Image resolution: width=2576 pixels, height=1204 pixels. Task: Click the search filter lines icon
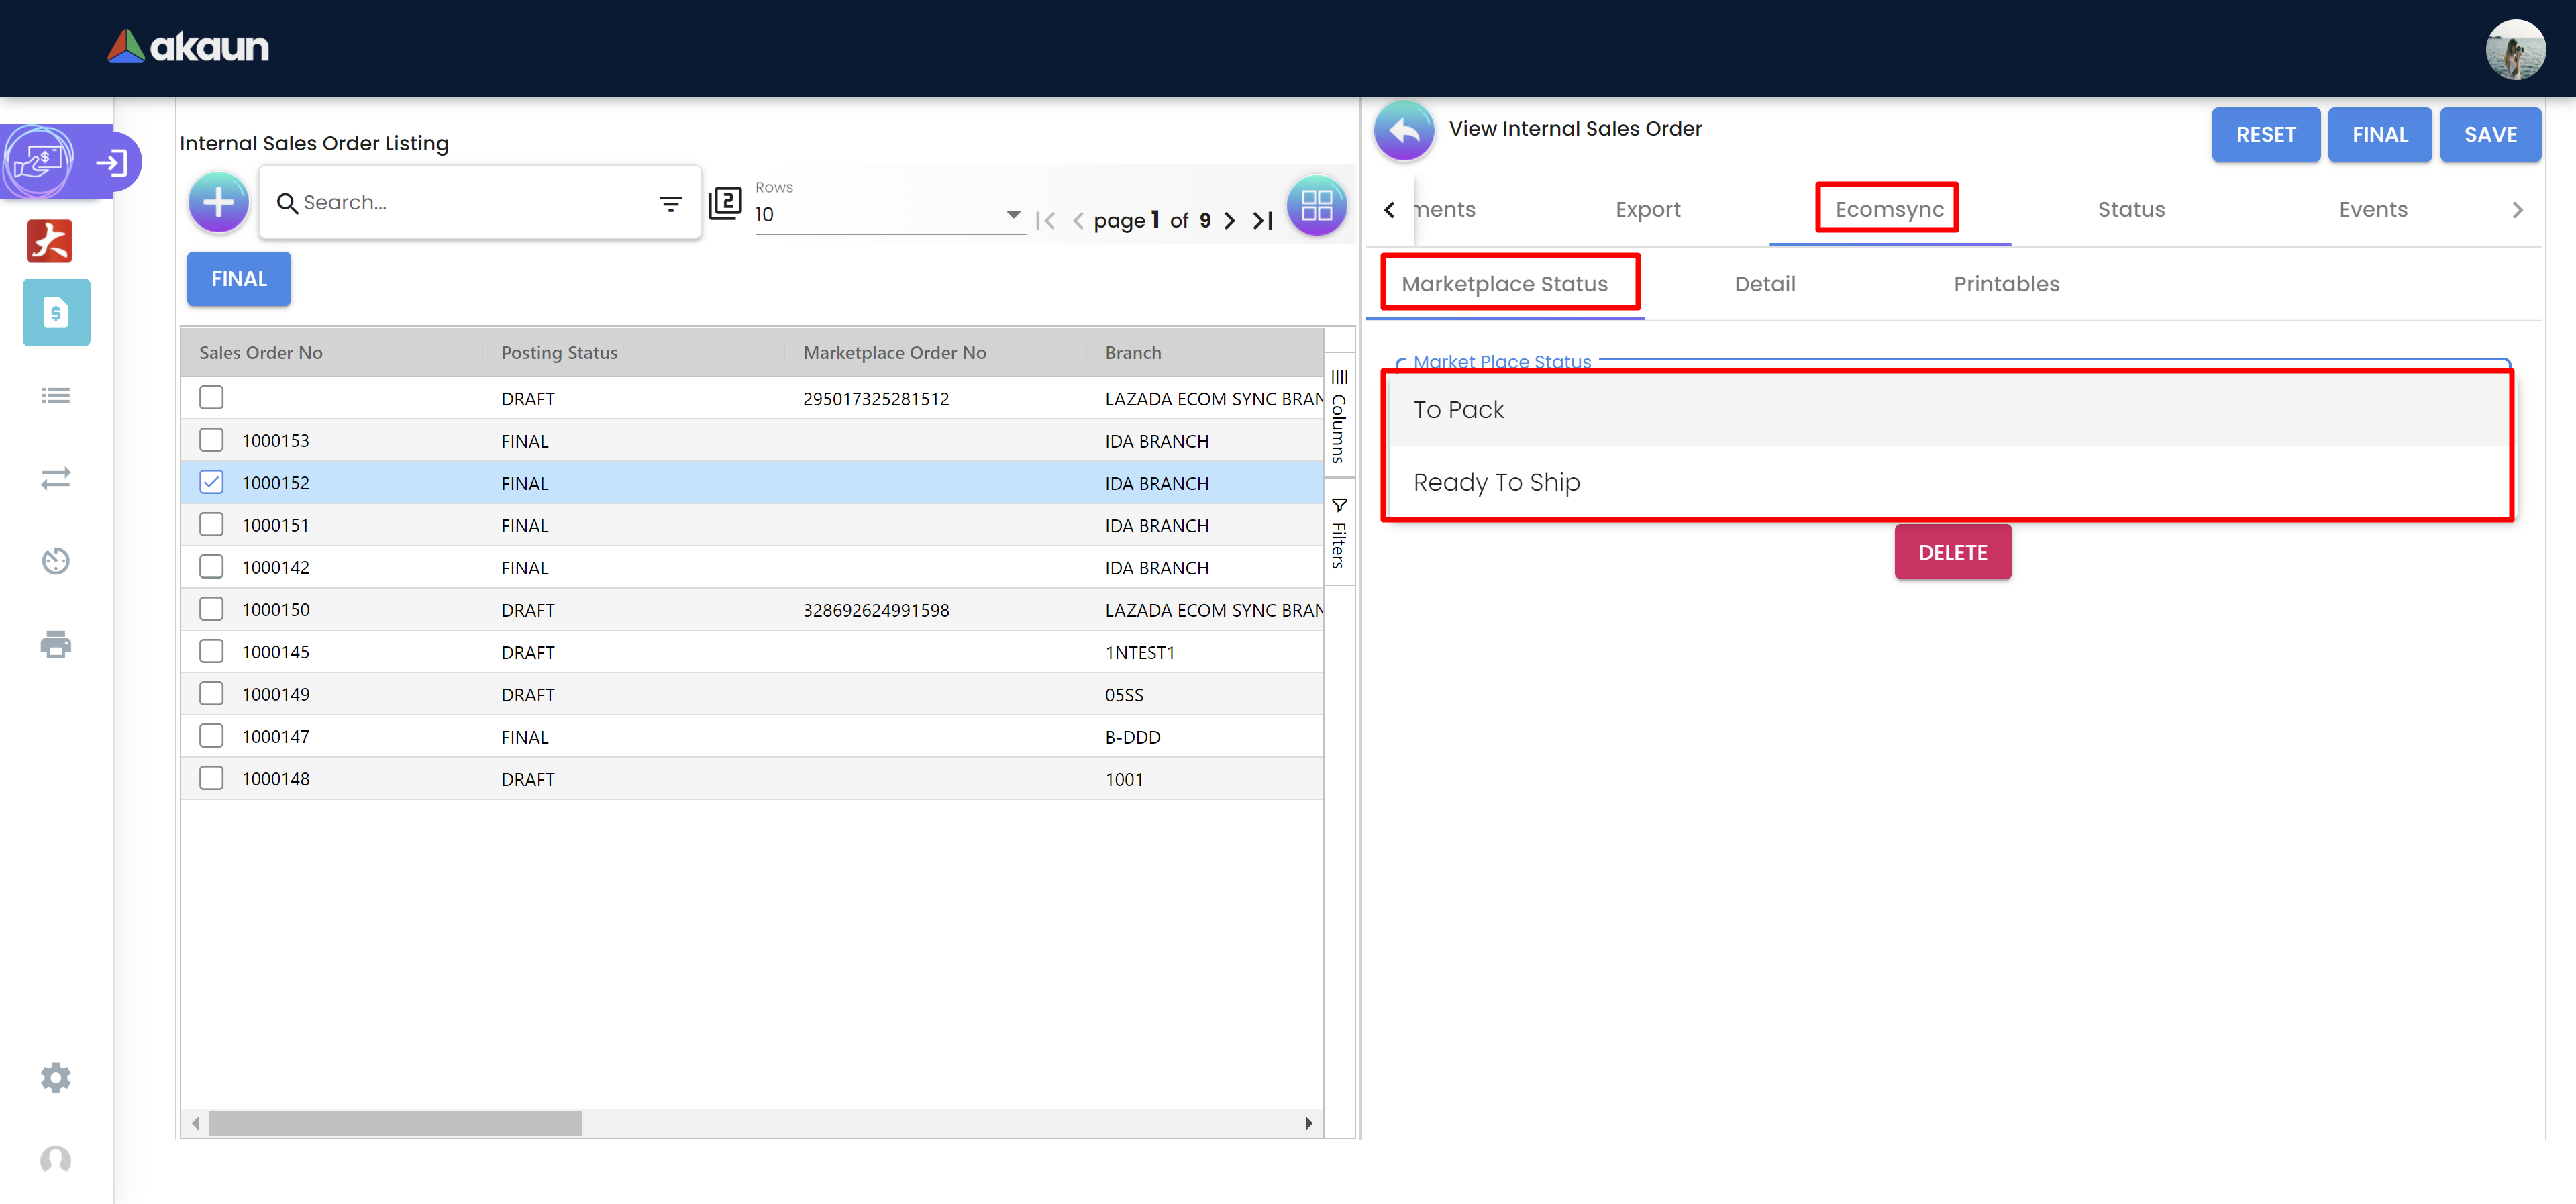(670, 203)
